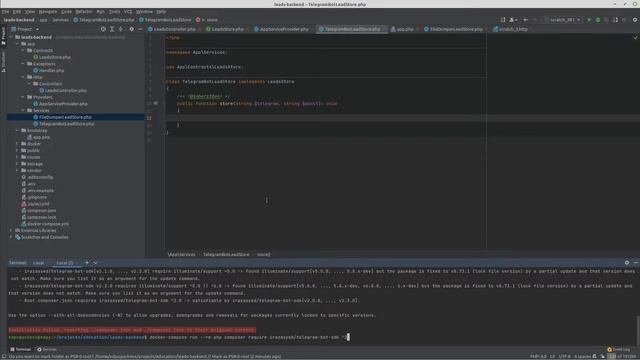Click the inspections checkmark at editor top right
This screenshot has height=360, width=640.
point(635,38)
